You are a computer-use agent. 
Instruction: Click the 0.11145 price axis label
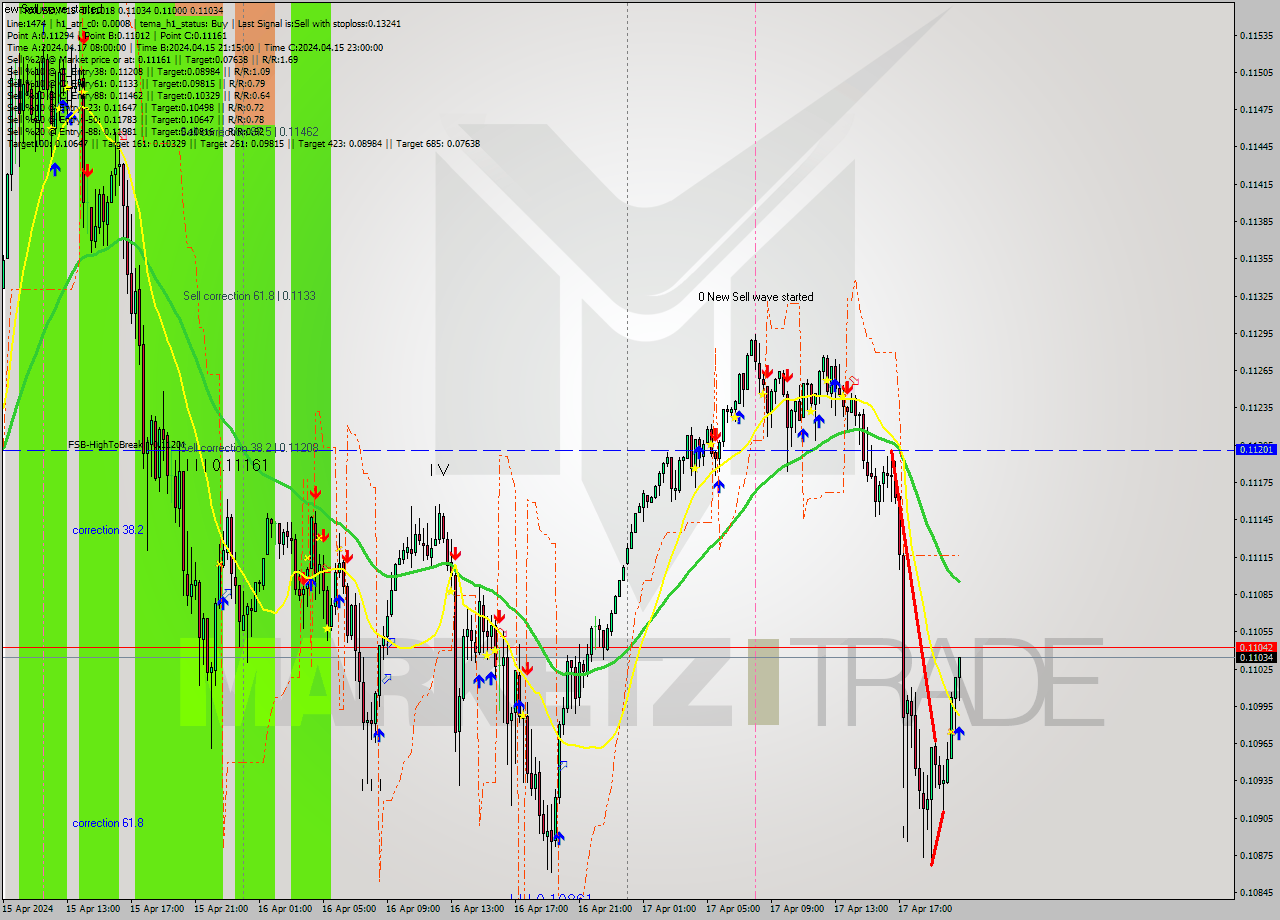(x=1257, y=520)
